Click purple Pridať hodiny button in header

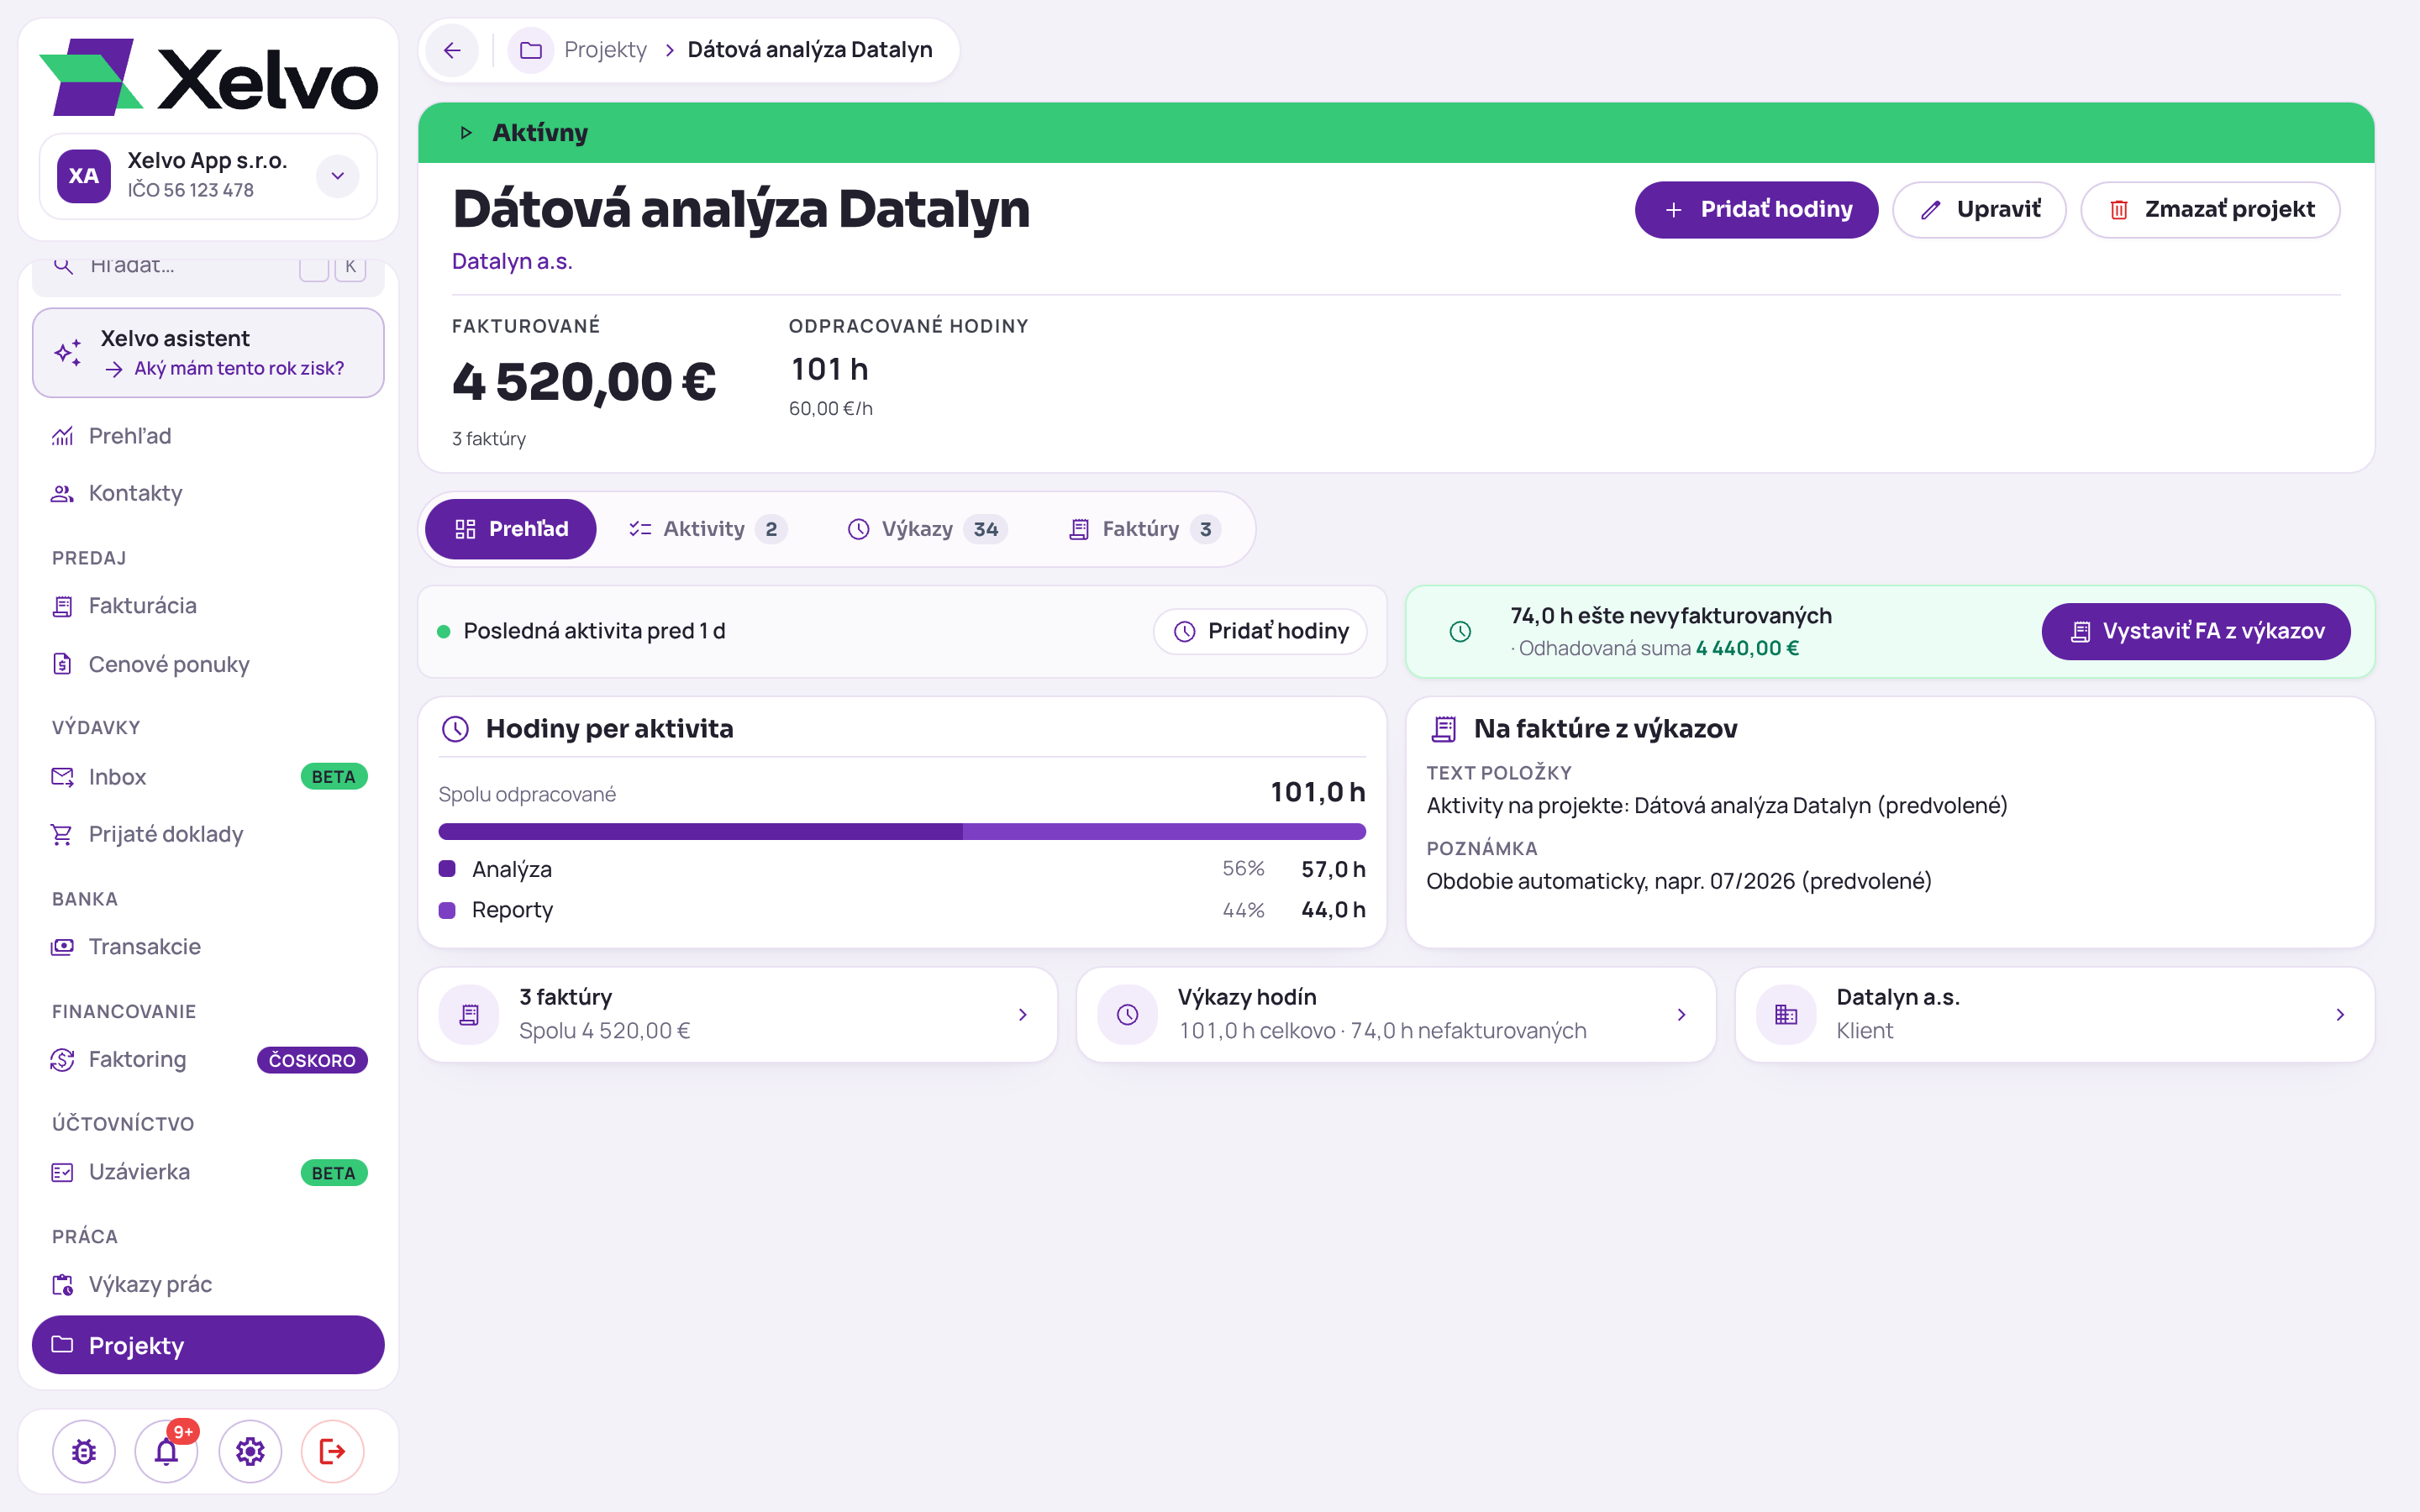coord(1756,210)
